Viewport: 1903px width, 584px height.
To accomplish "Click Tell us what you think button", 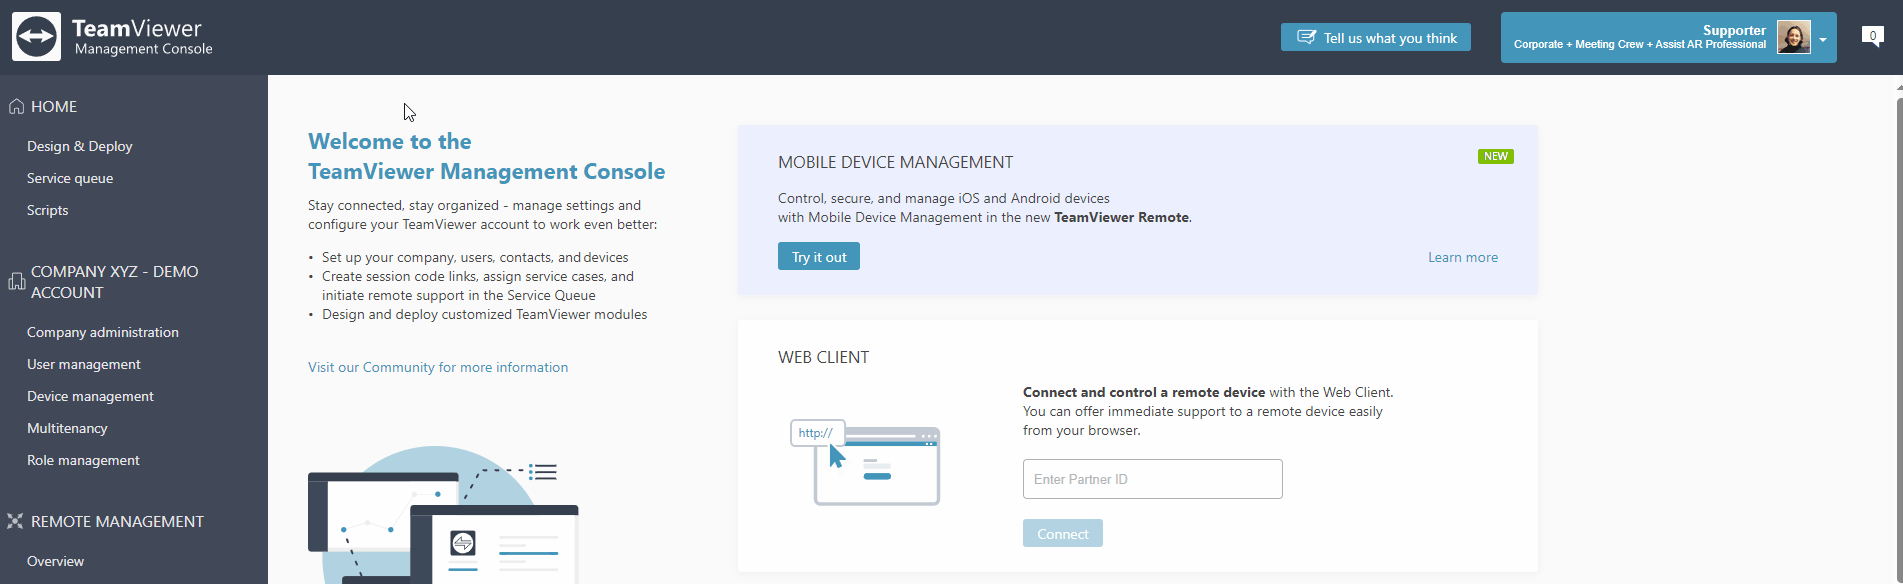I will pyautogui.click(x=1376, y=37).
